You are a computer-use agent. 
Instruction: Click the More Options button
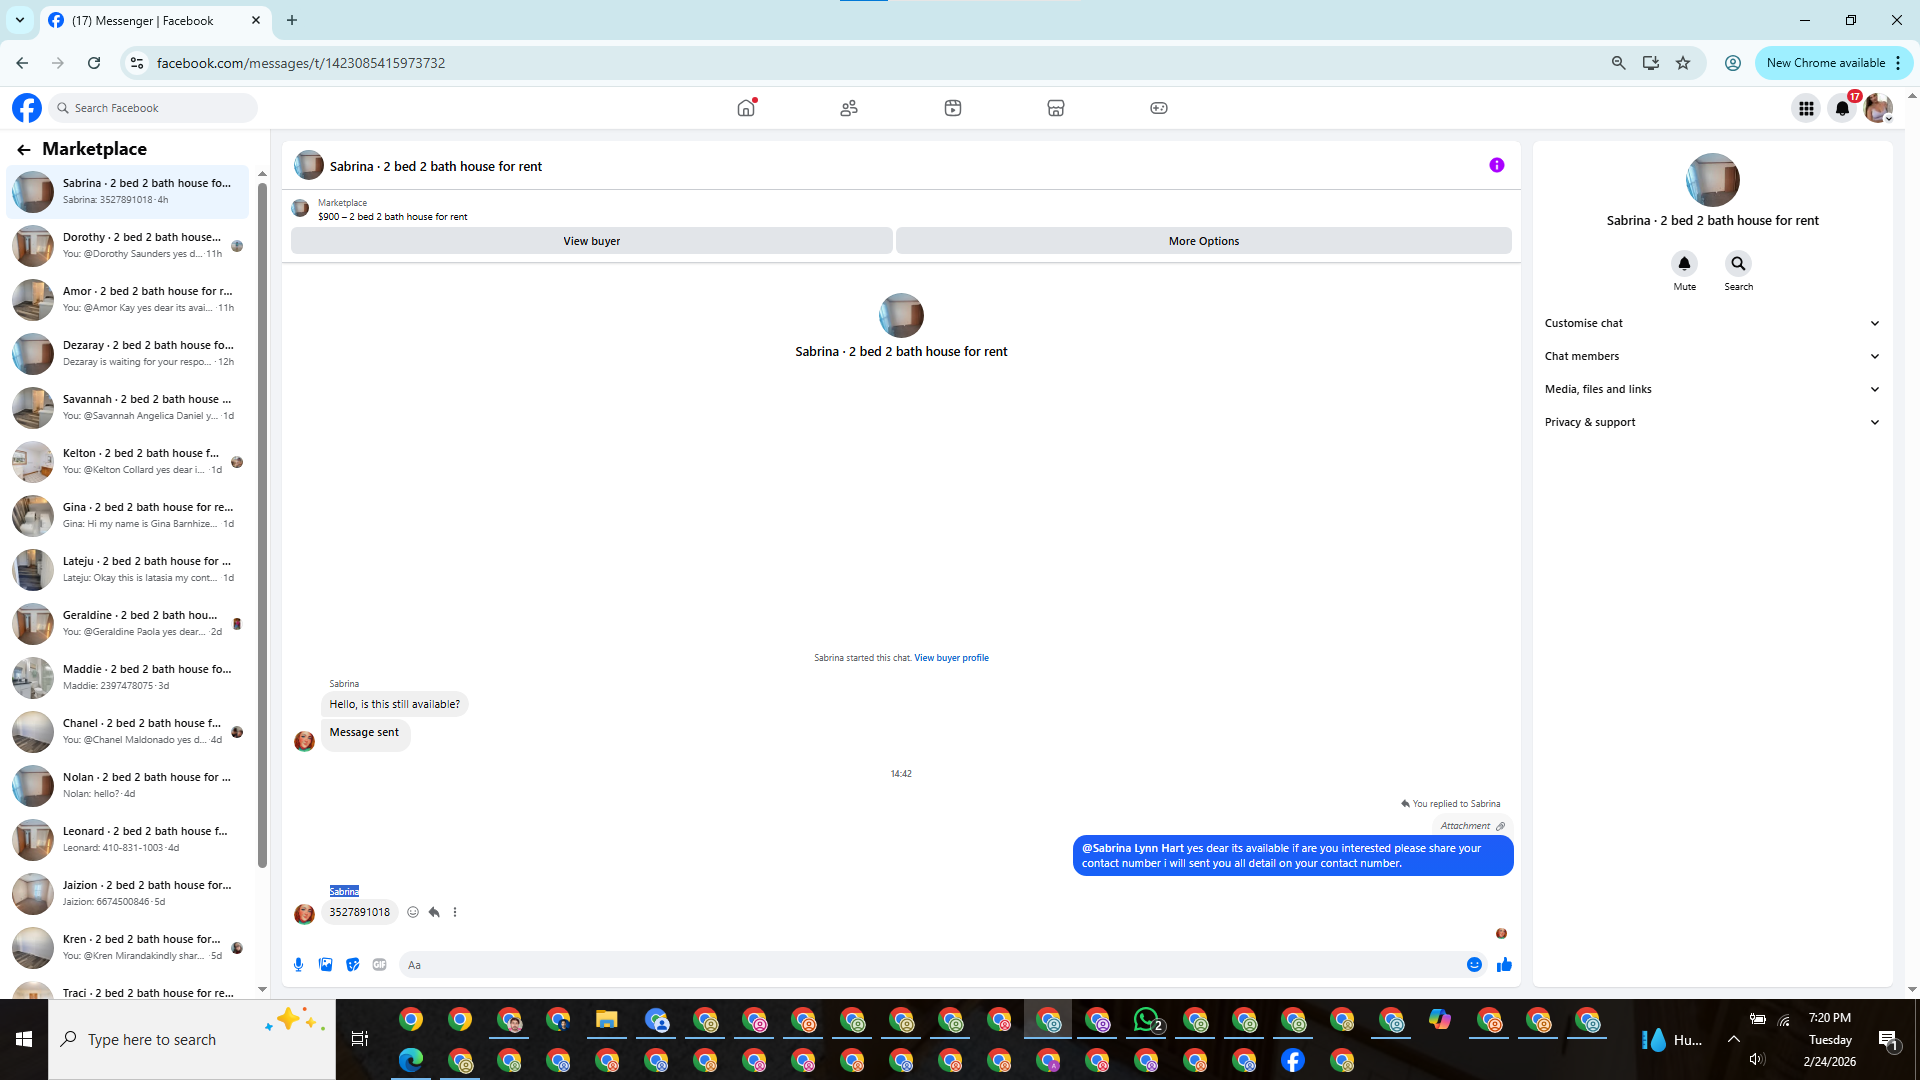[1203, 241]
